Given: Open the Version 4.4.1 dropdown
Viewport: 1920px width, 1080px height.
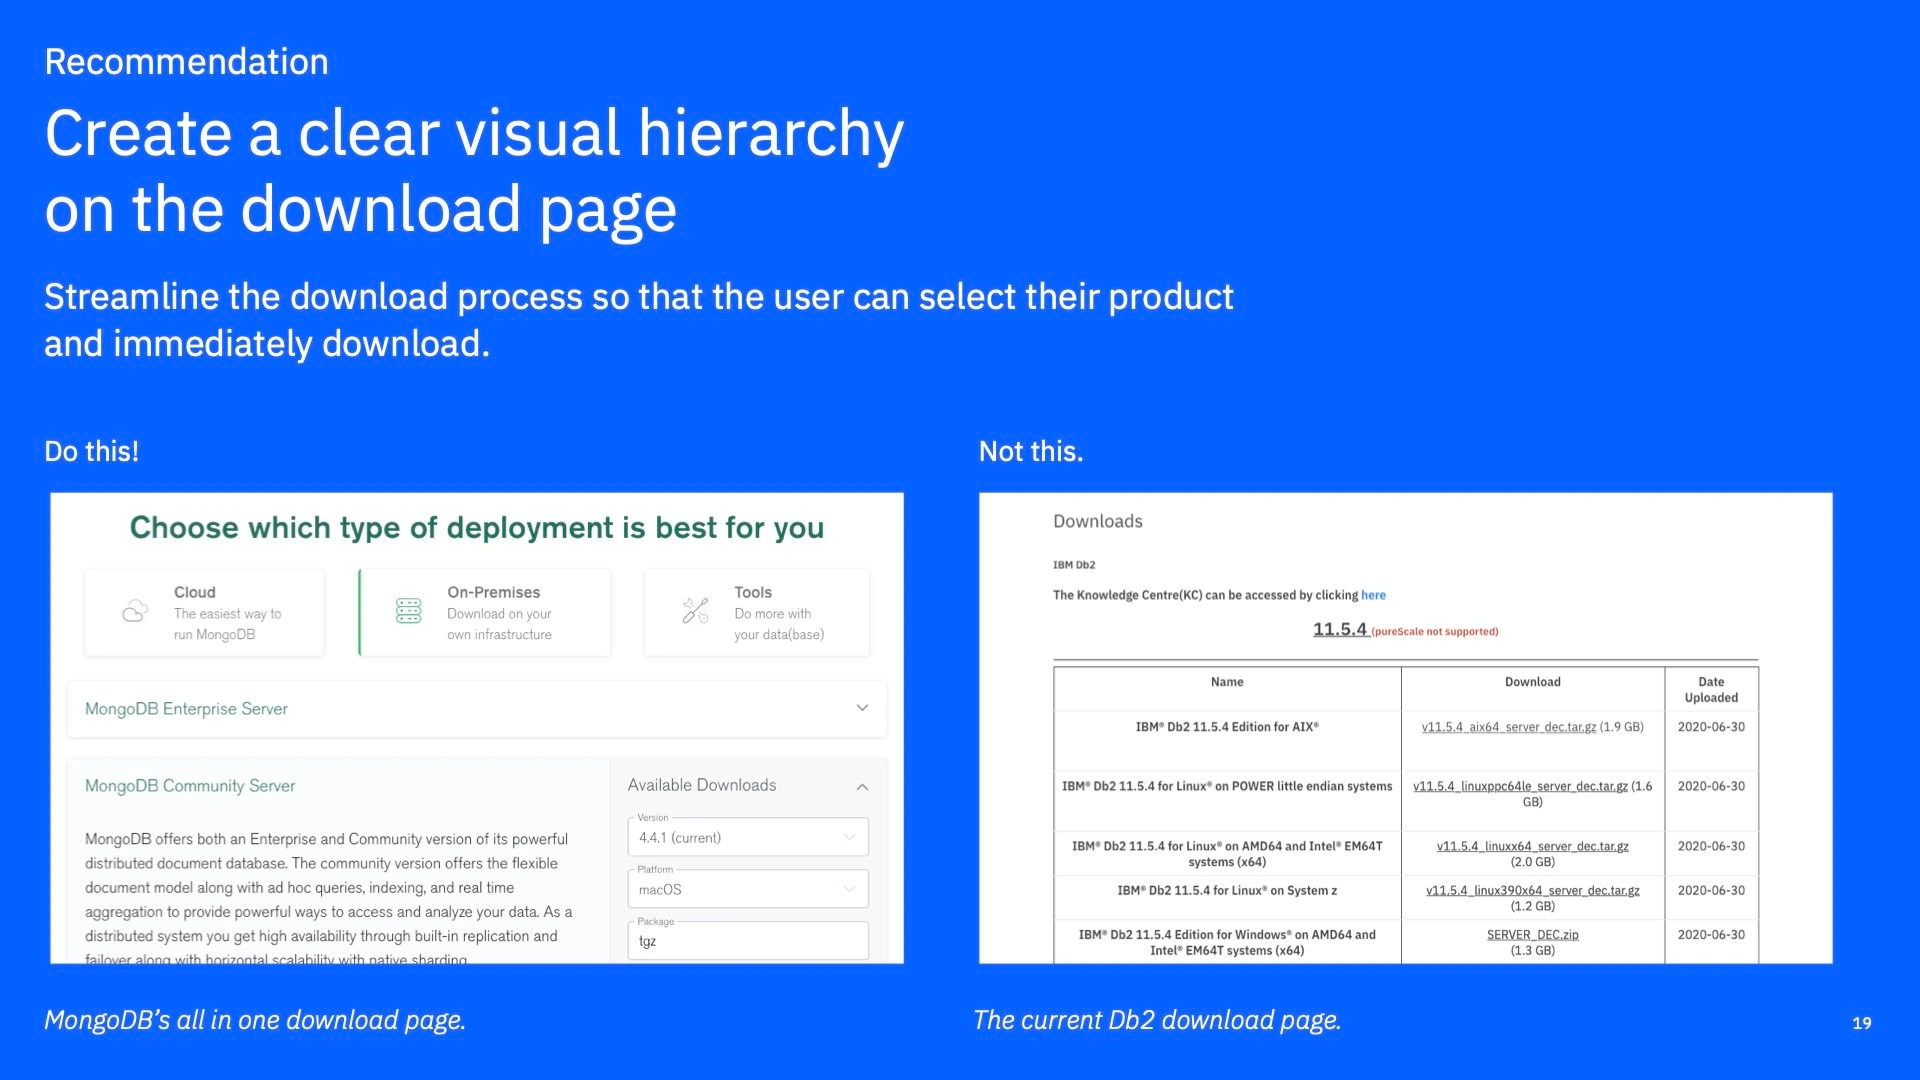Looking at the screenshot, I should tap(747, 838).
